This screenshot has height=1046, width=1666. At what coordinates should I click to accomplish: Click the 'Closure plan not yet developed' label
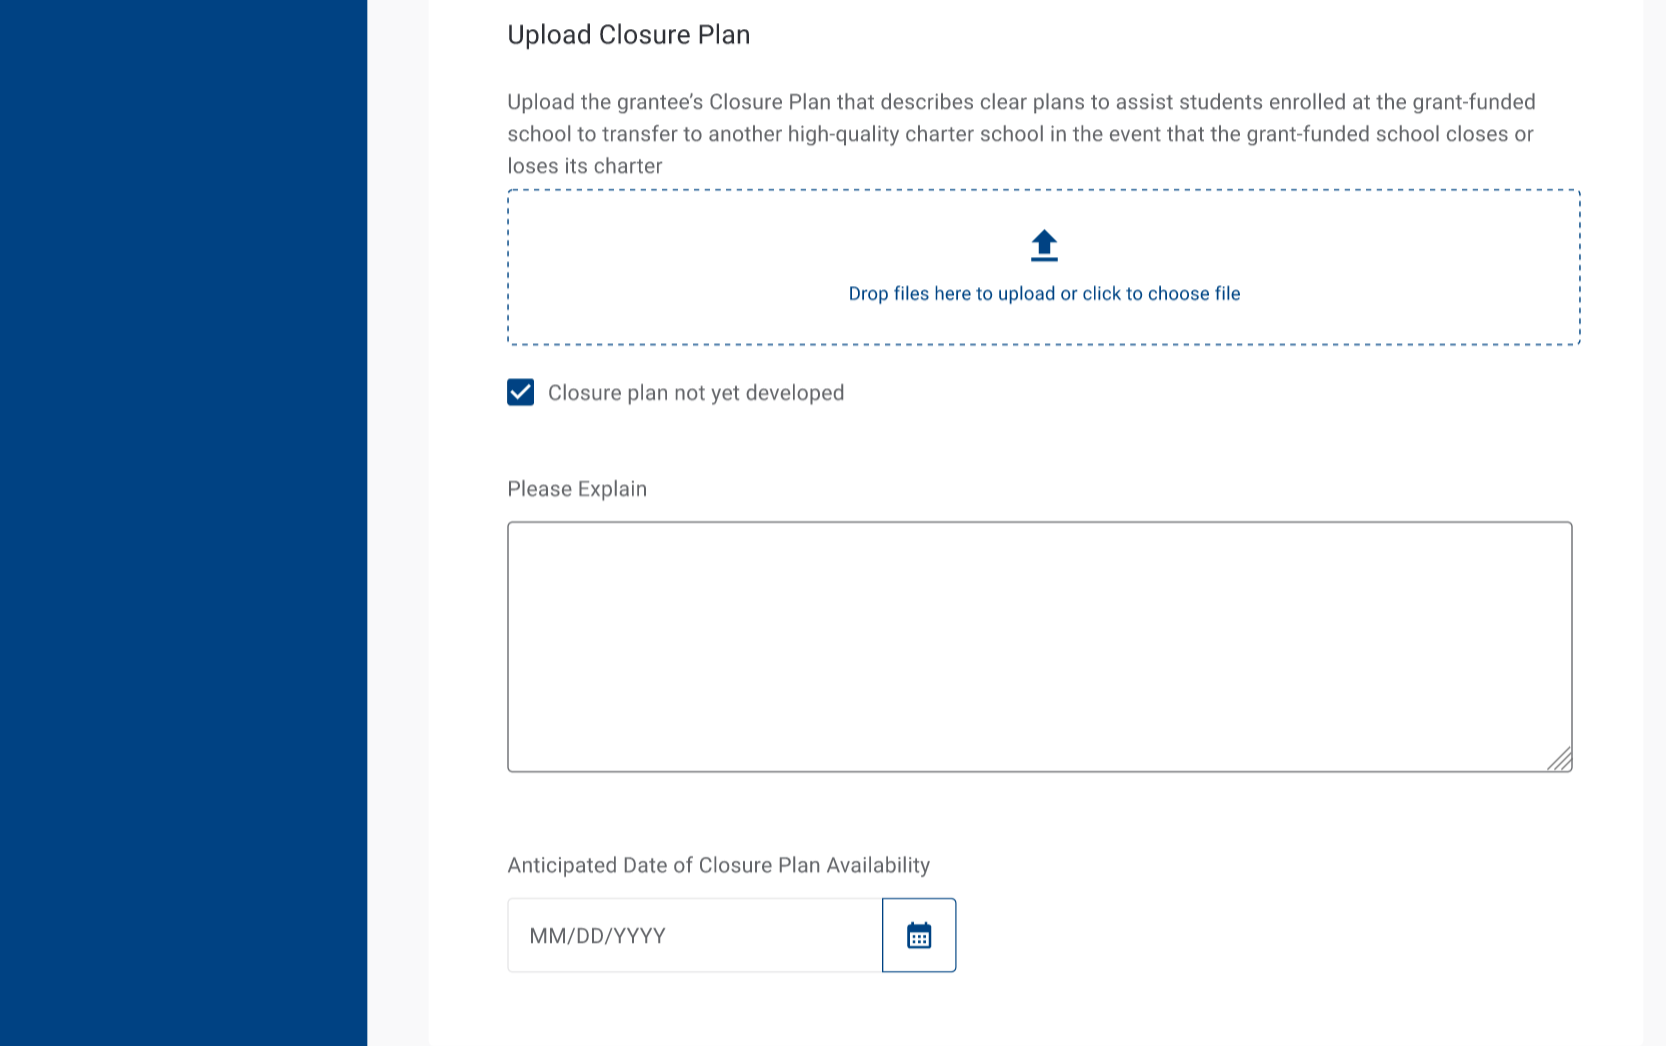point(696,393)
